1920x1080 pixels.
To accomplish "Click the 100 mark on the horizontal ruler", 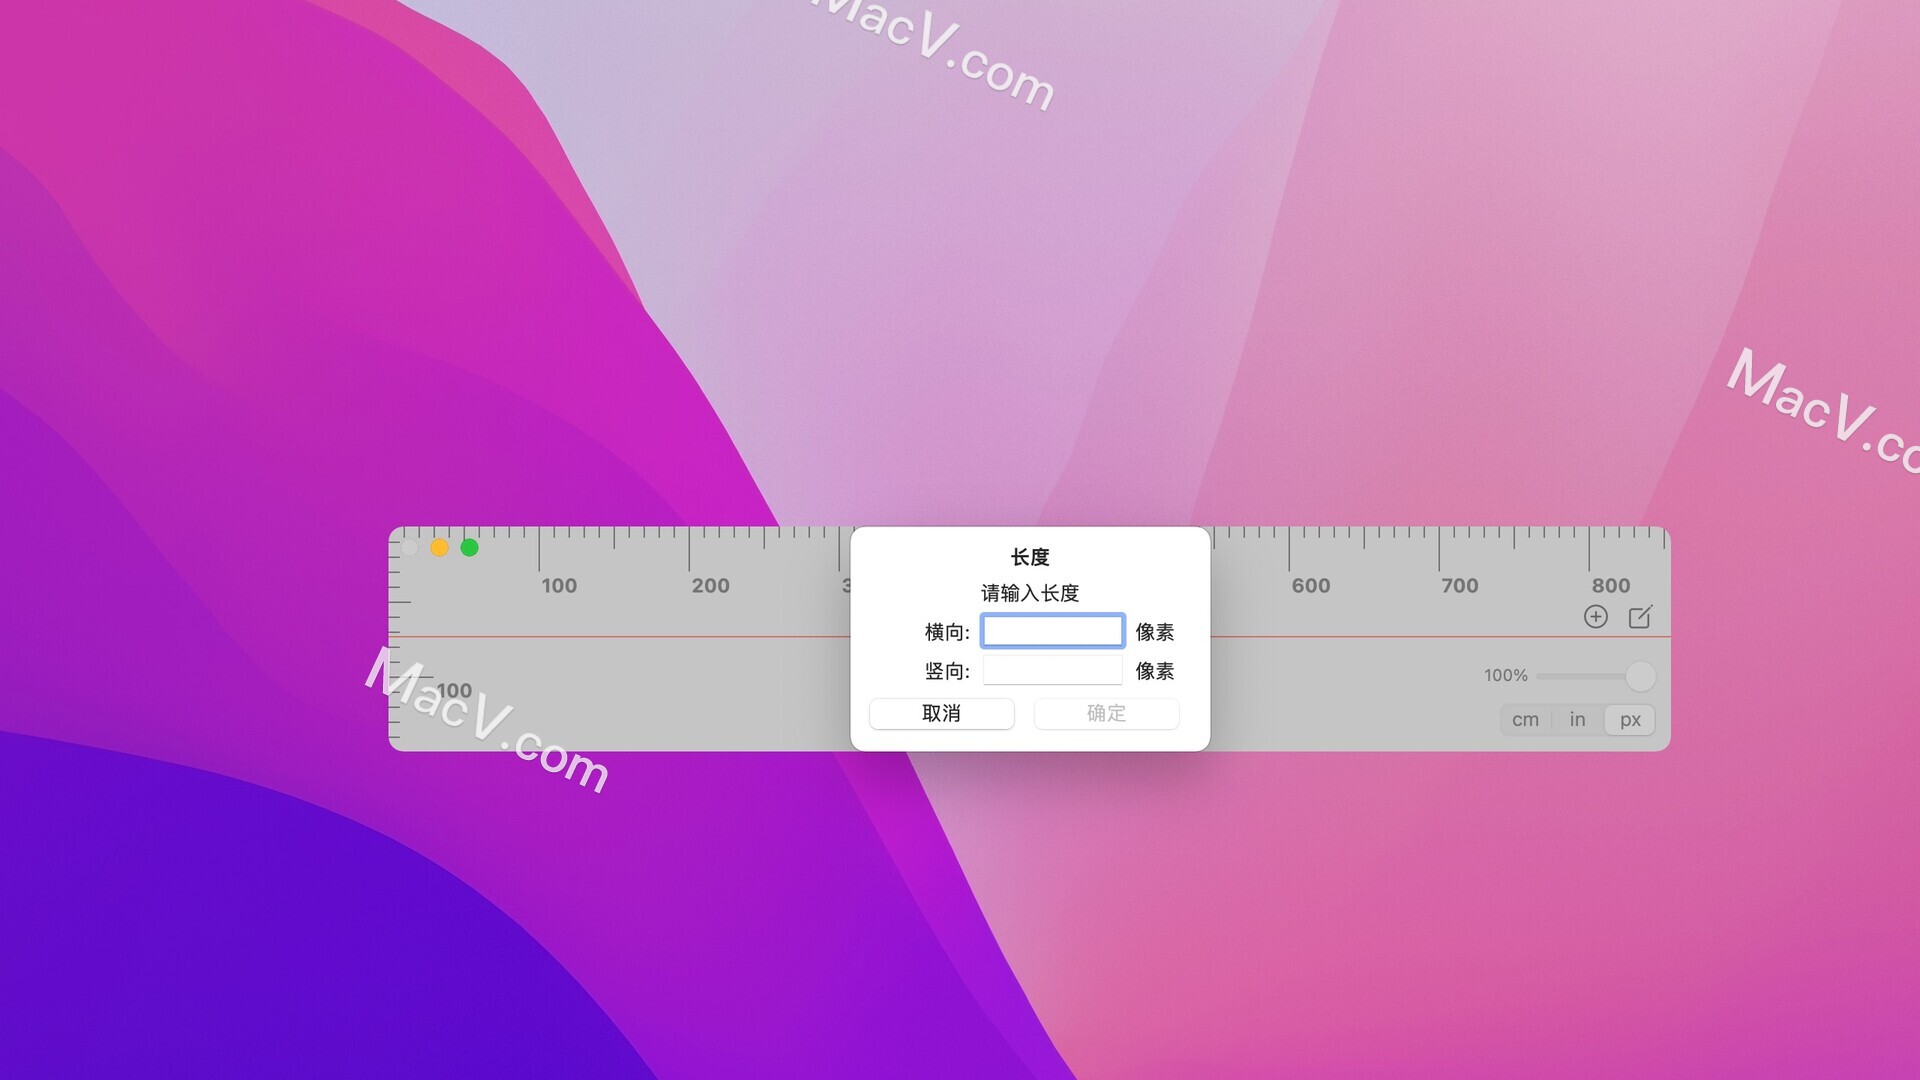I will (x=559, y=586).
